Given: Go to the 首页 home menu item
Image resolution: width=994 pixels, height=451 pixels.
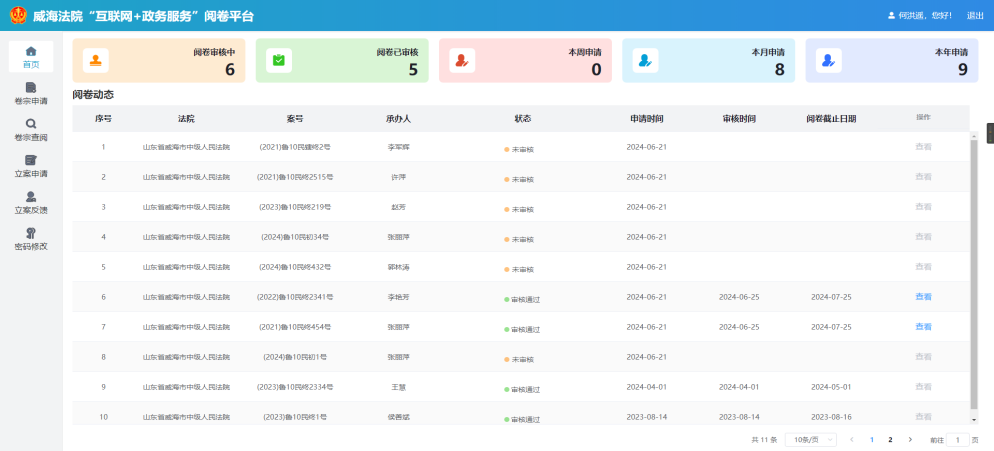Looking at the screenshot, I should (x=31, y=57).
